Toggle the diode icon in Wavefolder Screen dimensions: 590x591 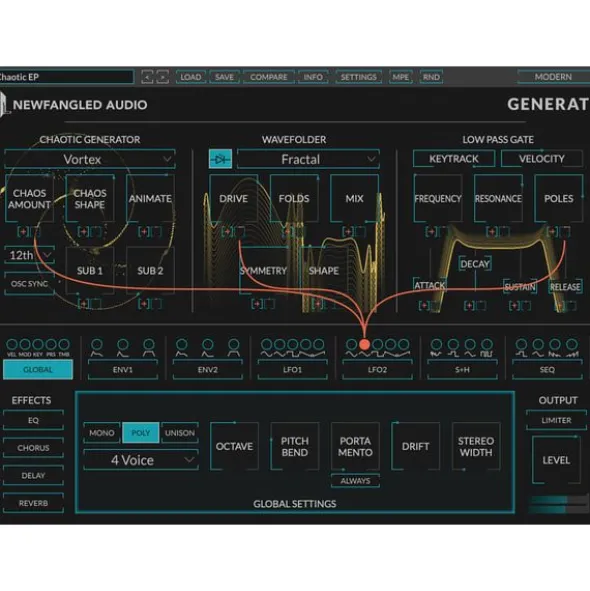221,159
